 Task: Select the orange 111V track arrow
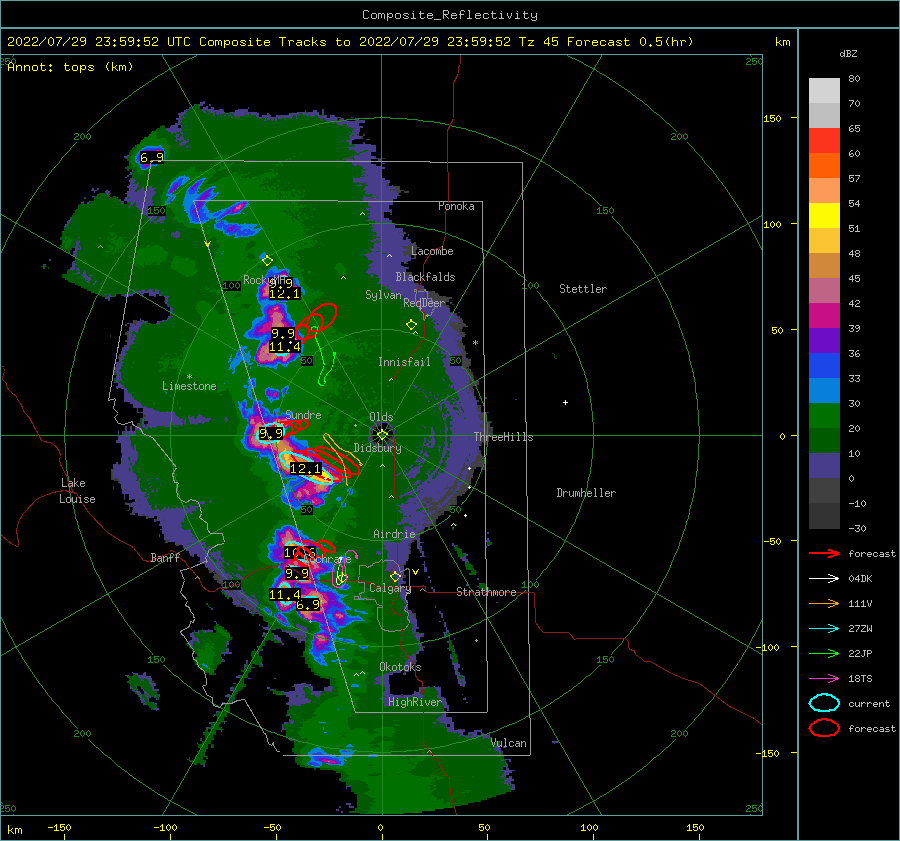824,603
